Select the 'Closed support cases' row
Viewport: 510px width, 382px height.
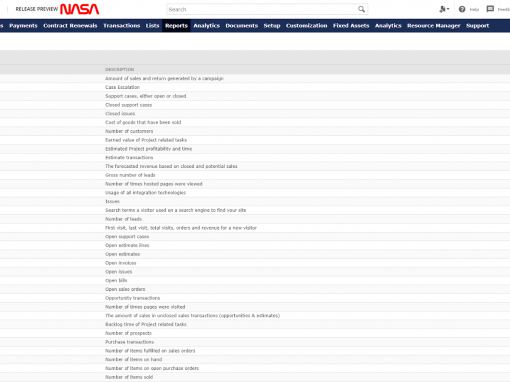255,105
